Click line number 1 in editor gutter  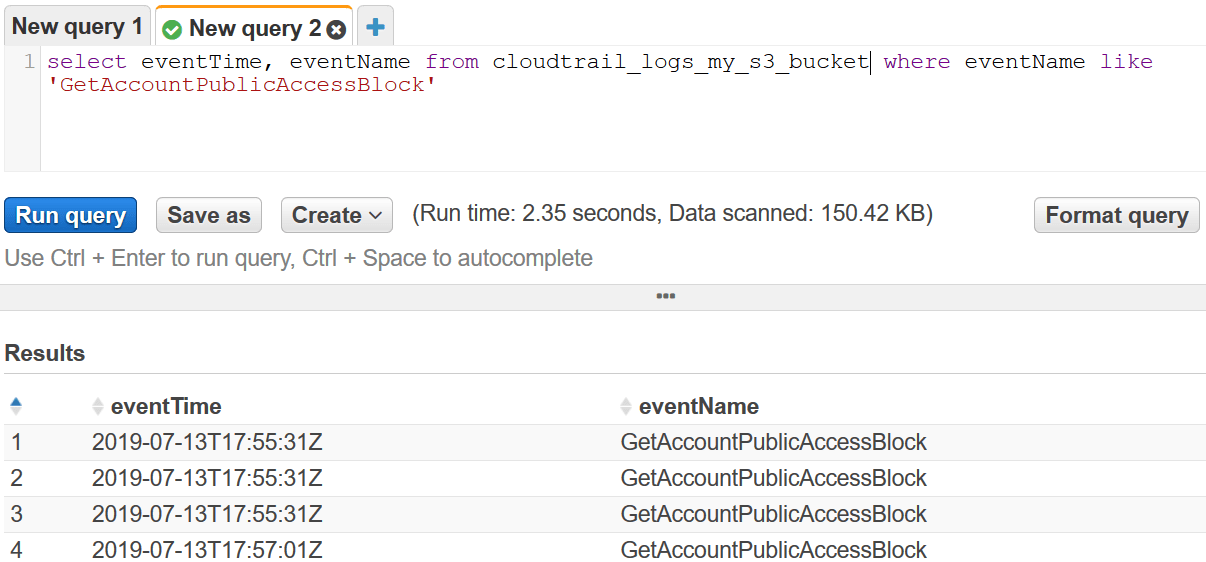(29, 62)
